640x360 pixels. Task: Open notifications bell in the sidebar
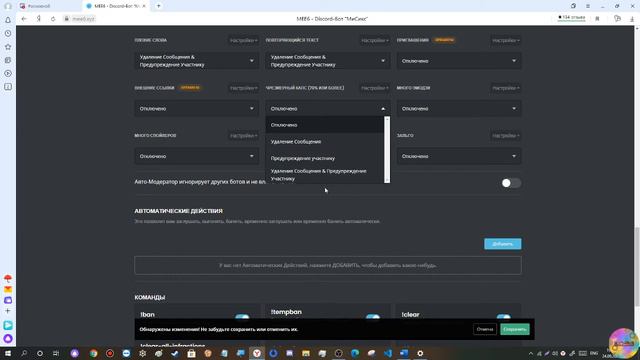[8, 20]
